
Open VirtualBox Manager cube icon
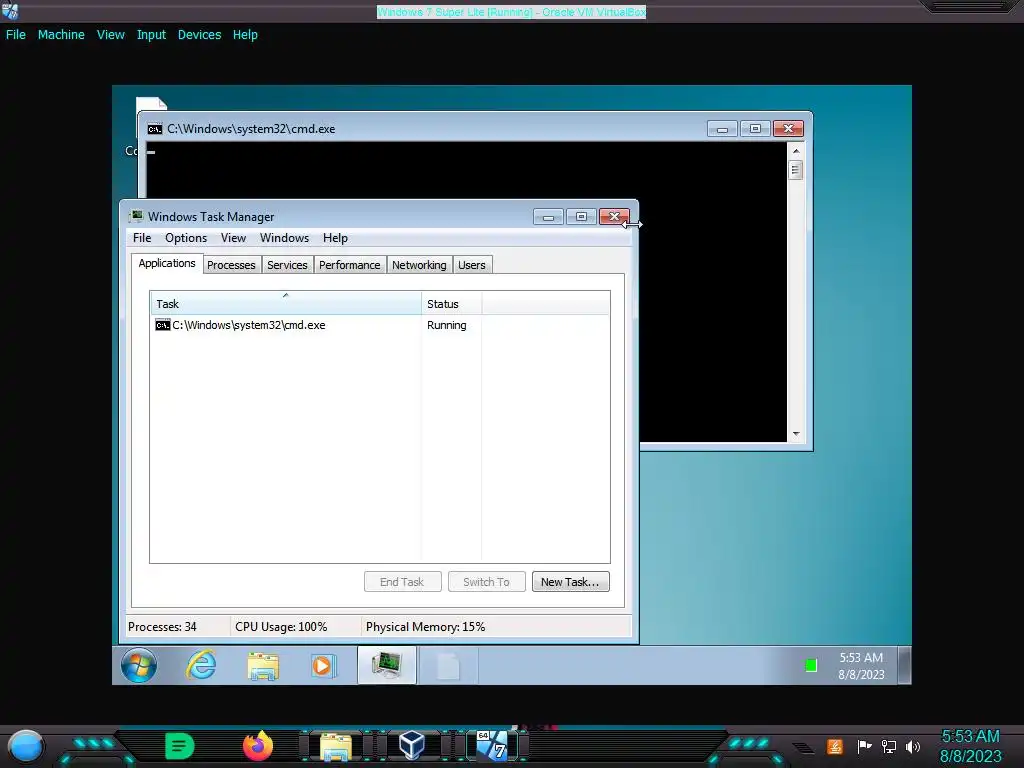pos(412,745)
